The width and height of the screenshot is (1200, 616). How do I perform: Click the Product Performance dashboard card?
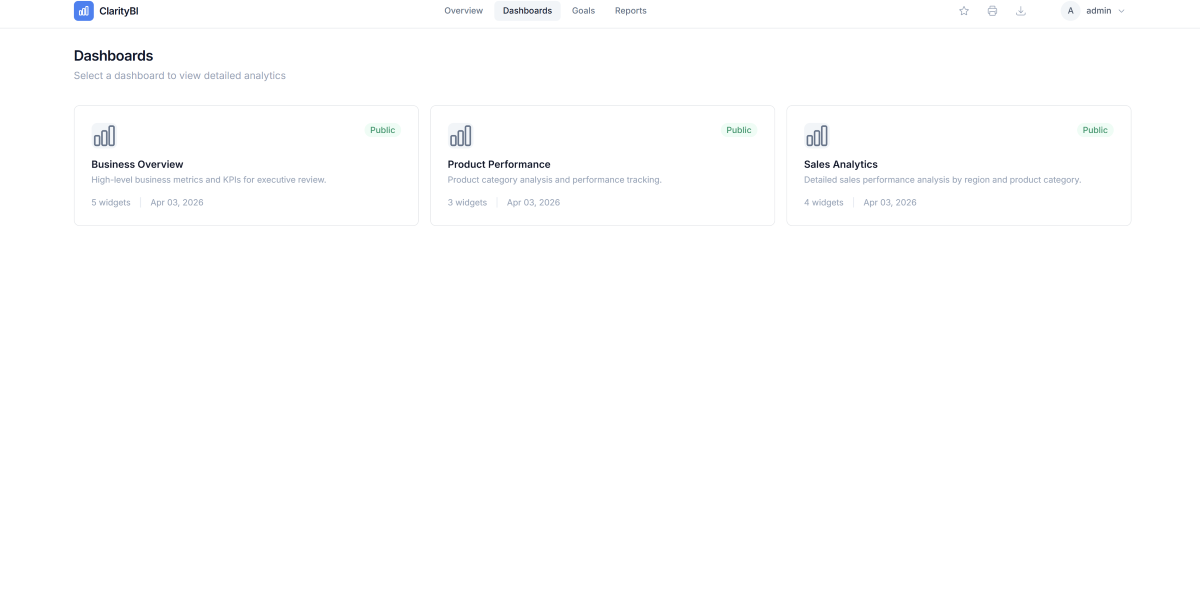[x=602, y=165]
